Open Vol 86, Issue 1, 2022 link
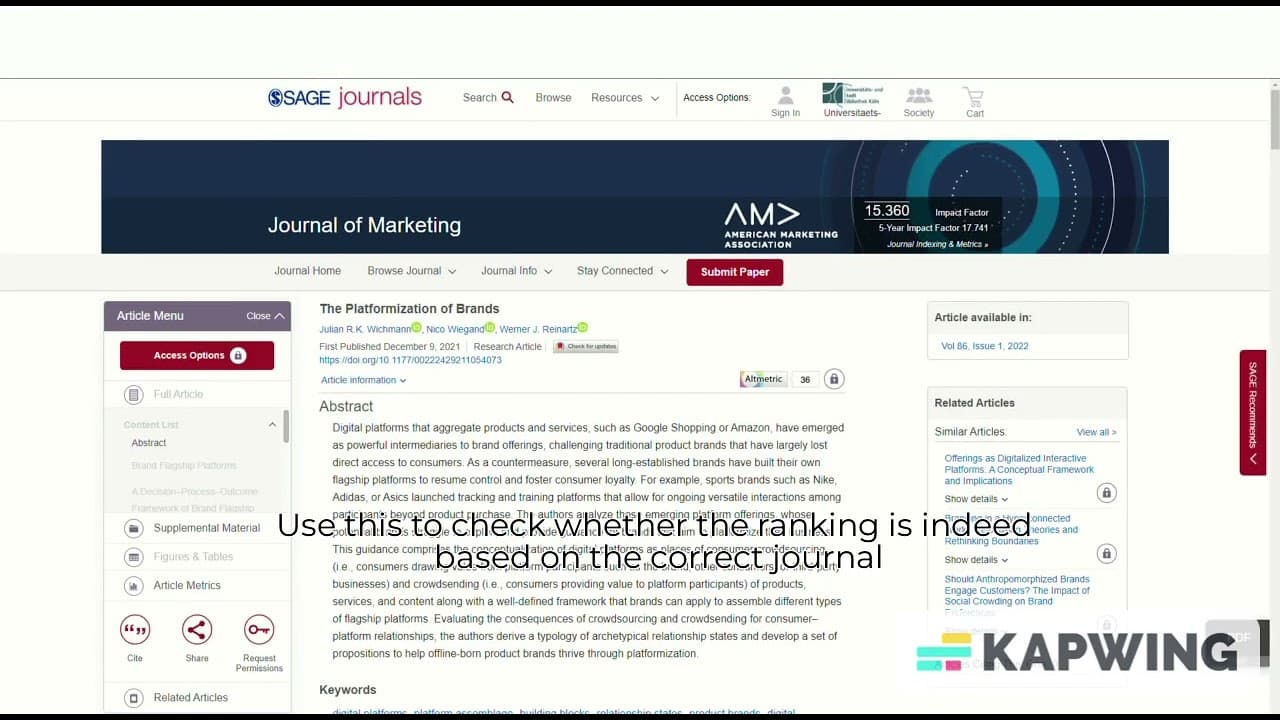The image size is (1280, 720). tap(984, 346)
